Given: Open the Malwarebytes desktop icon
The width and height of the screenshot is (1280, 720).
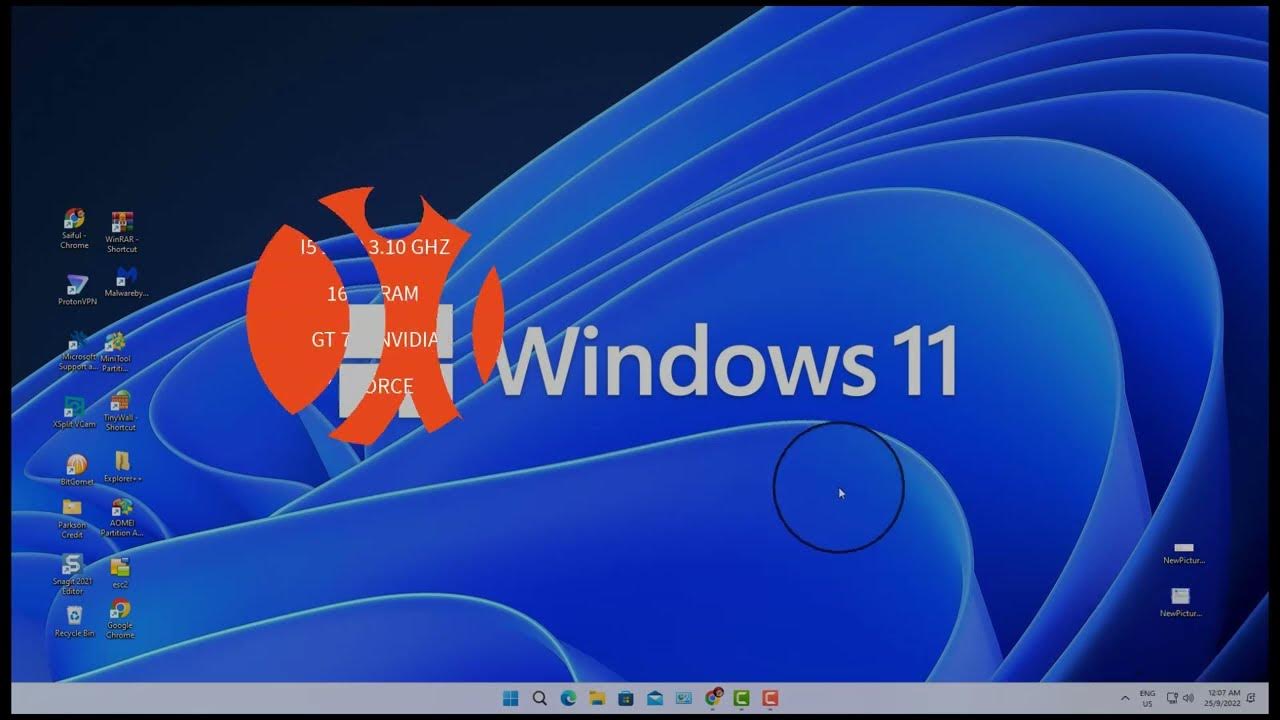Looking at the screenshot, I should [x=126, y=282].
